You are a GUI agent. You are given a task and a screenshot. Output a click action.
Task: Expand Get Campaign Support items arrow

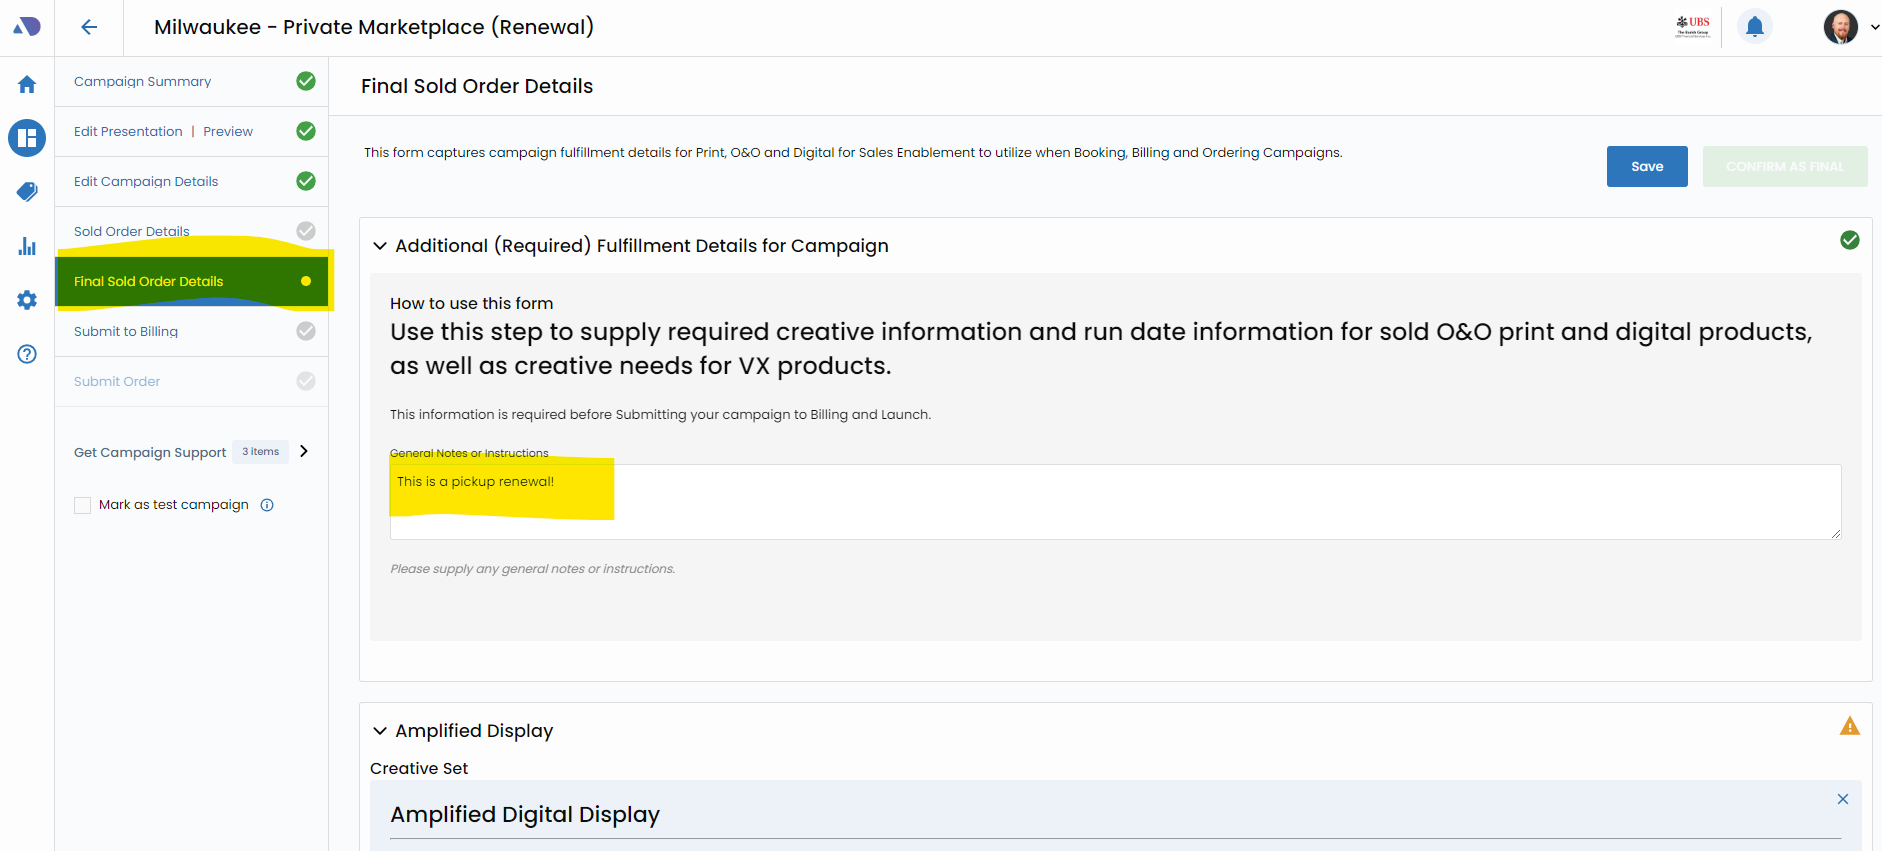coord(304,451)
